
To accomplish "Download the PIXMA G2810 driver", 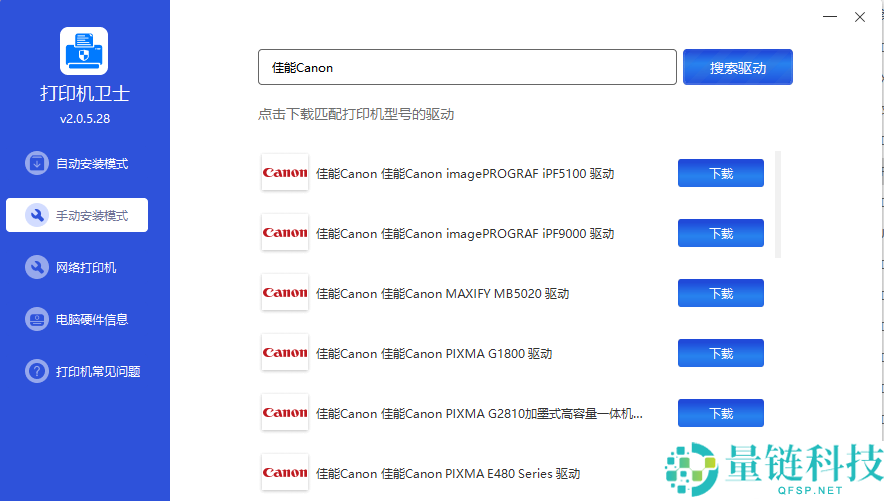I will 721,413.
